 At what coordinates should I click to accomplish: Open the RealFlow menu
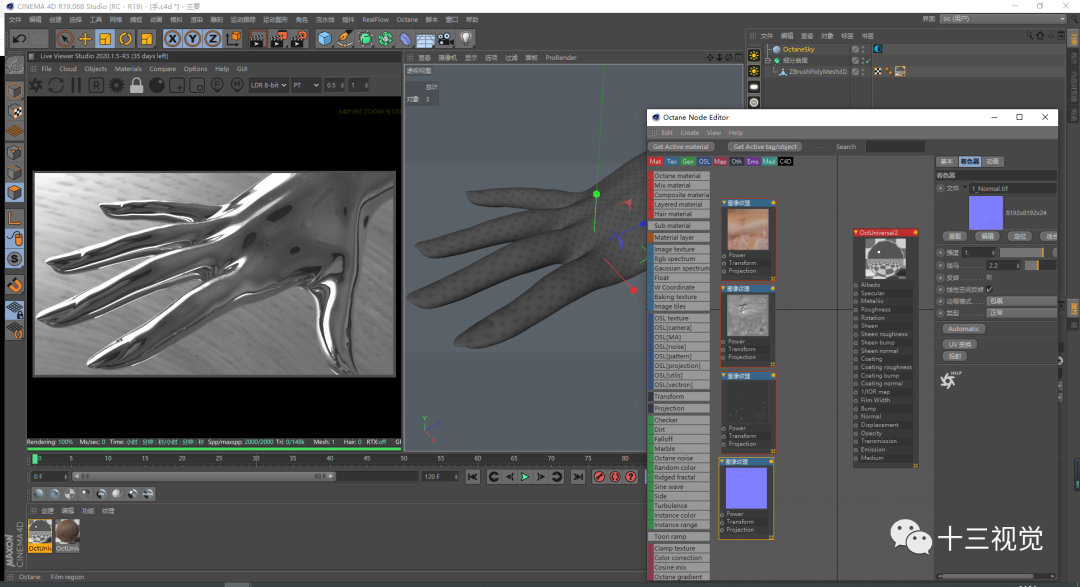tap(375, 19)
